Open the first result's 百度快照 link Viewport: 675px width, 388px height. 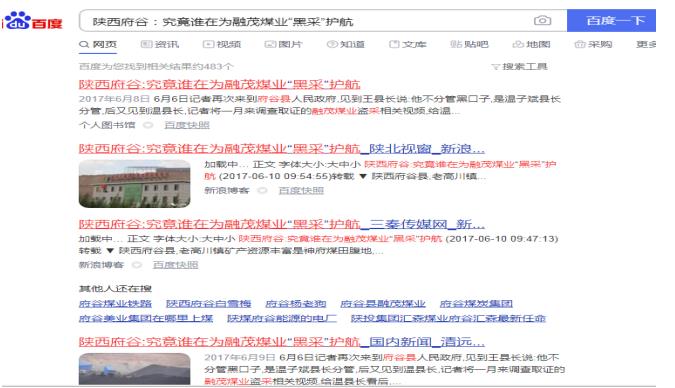(187, 125)
